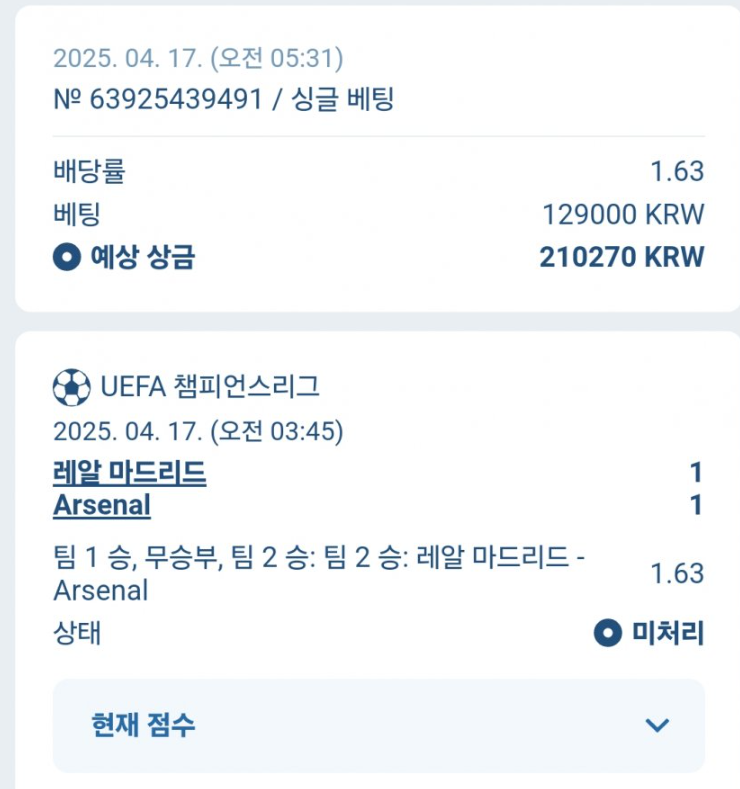Click the Arsenal score number

(696, 505)
